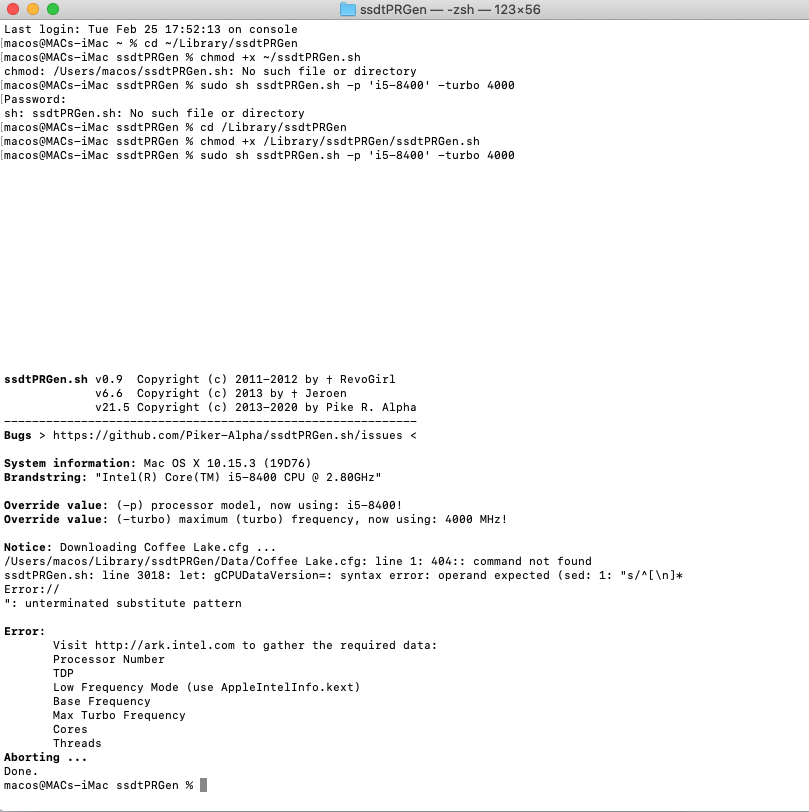Click the folder proxy icon in title bar
The height and width of the screenshot is (812, 809).
pyautogui.click(x=347, y=9)
